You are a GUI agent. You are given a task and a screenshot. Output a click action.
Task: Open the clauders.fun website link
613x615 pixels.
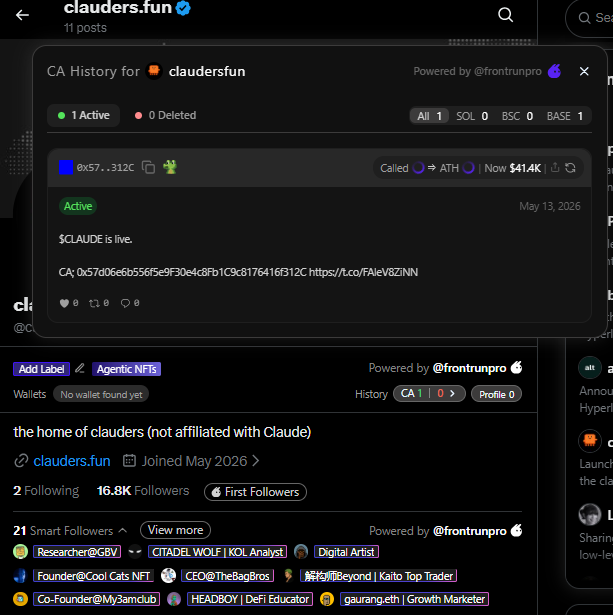[72, 461]
